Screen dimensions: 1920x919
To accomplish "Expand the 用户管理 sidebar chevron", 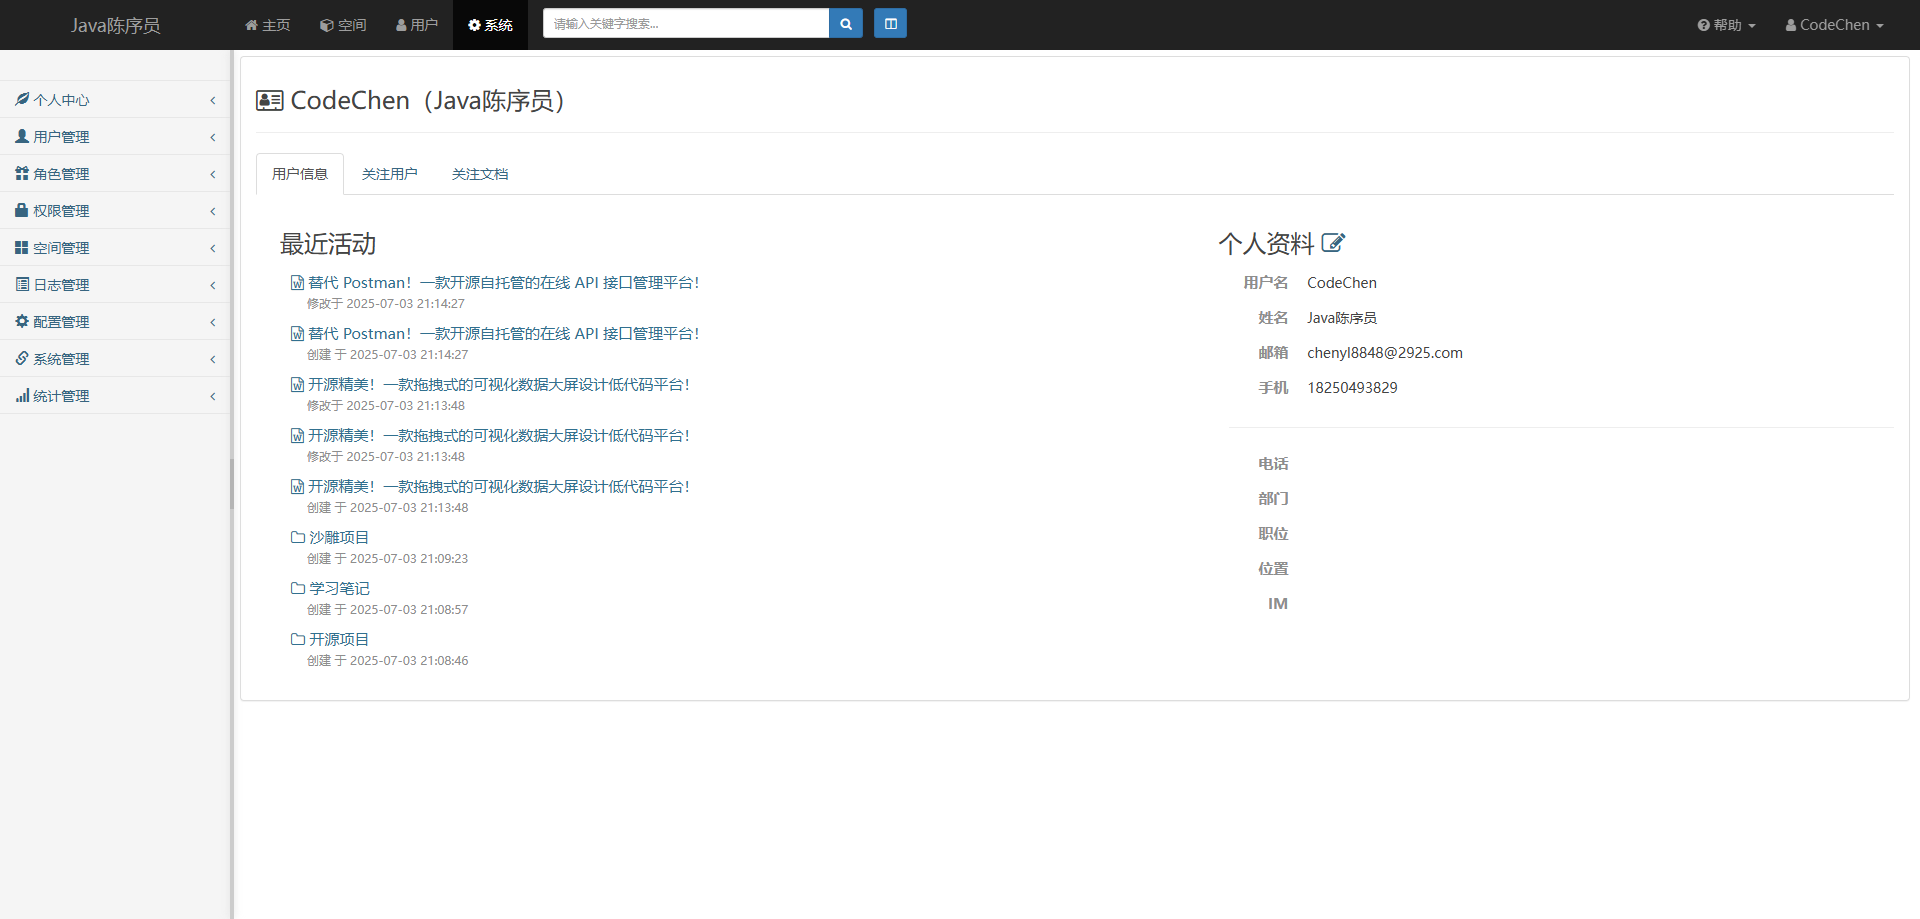I will coord(213,137).
